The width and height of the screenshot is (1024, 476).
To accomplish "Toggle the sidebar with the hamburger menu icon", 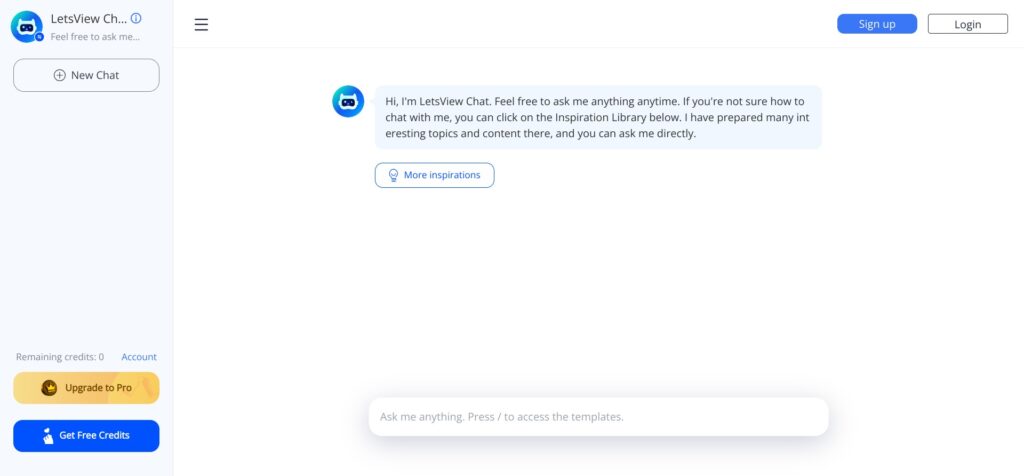I will (x=201, y=25).
